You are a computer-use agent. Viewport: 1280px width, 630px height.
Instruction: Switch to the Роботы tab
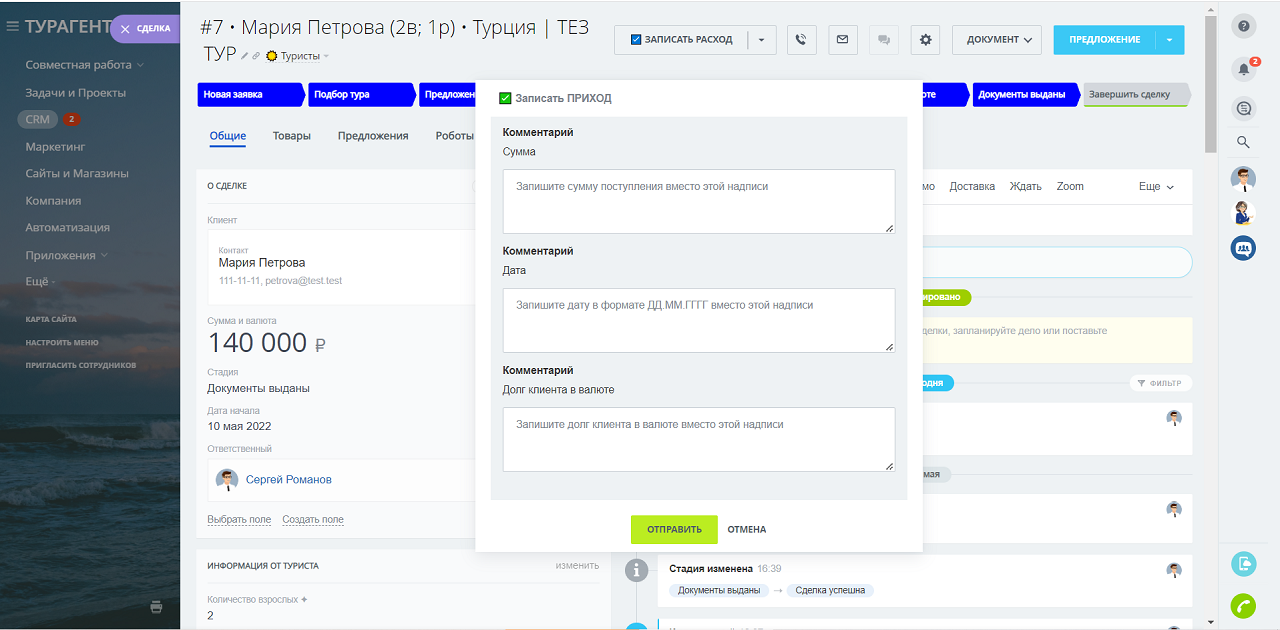coord(455,136)
